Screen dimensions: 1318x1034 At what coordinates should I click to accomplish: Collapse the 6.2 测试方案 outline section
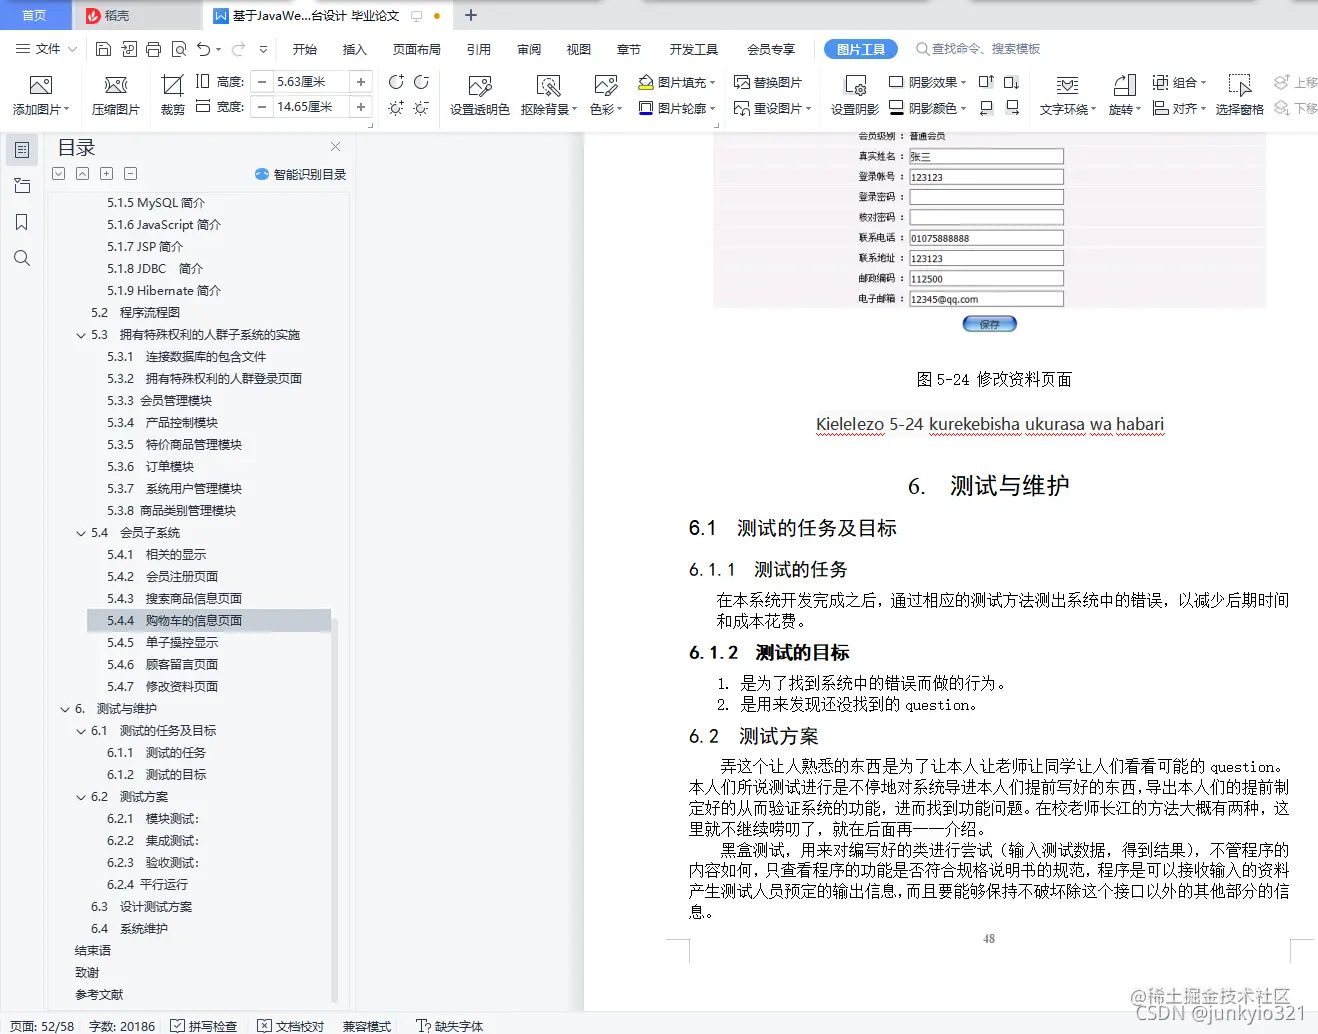81,797
